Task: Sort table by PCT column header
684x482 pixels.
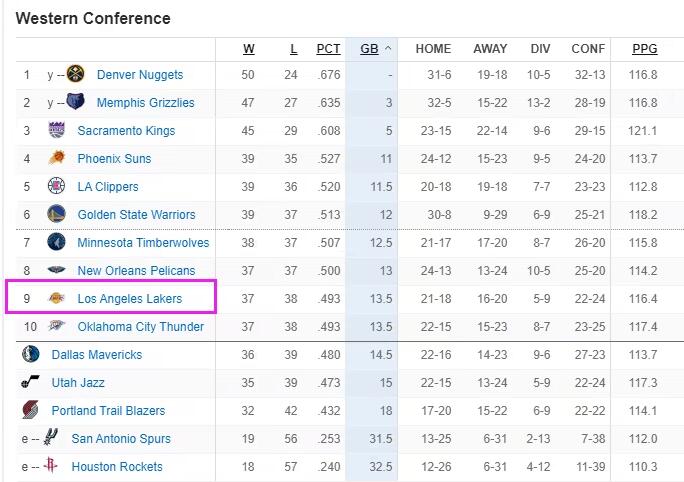Action: [x=328, y=48]
